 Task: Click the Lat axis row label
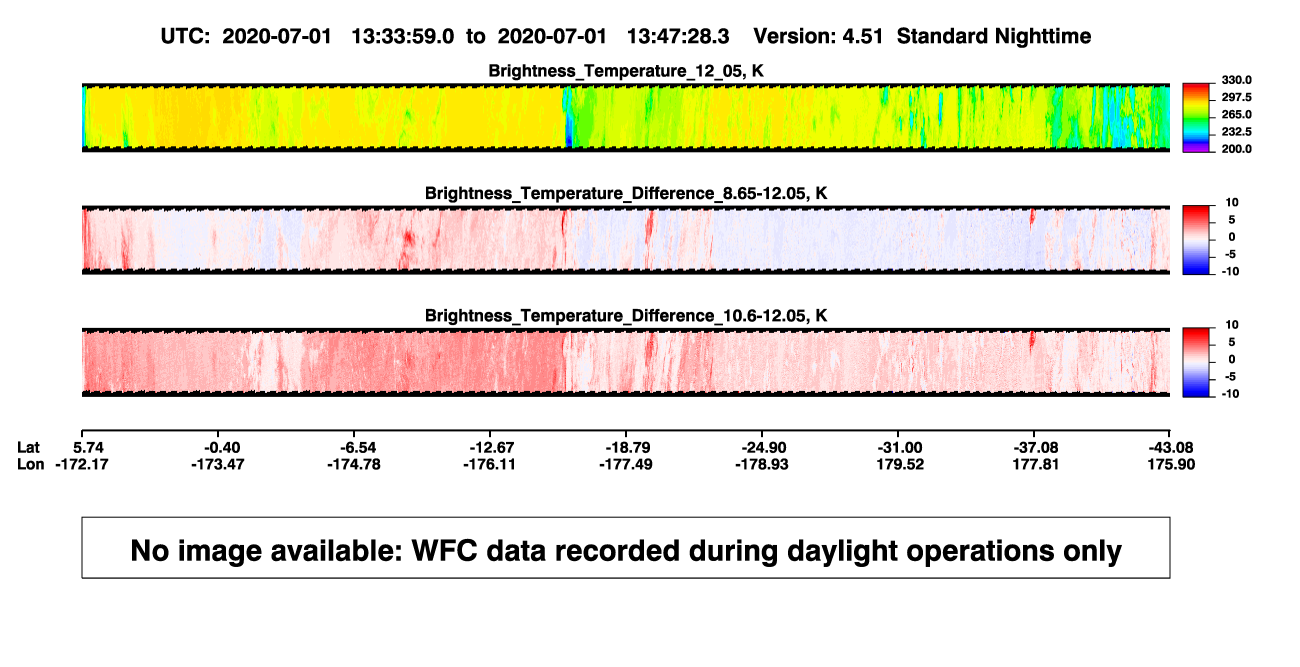coord(29,447)
